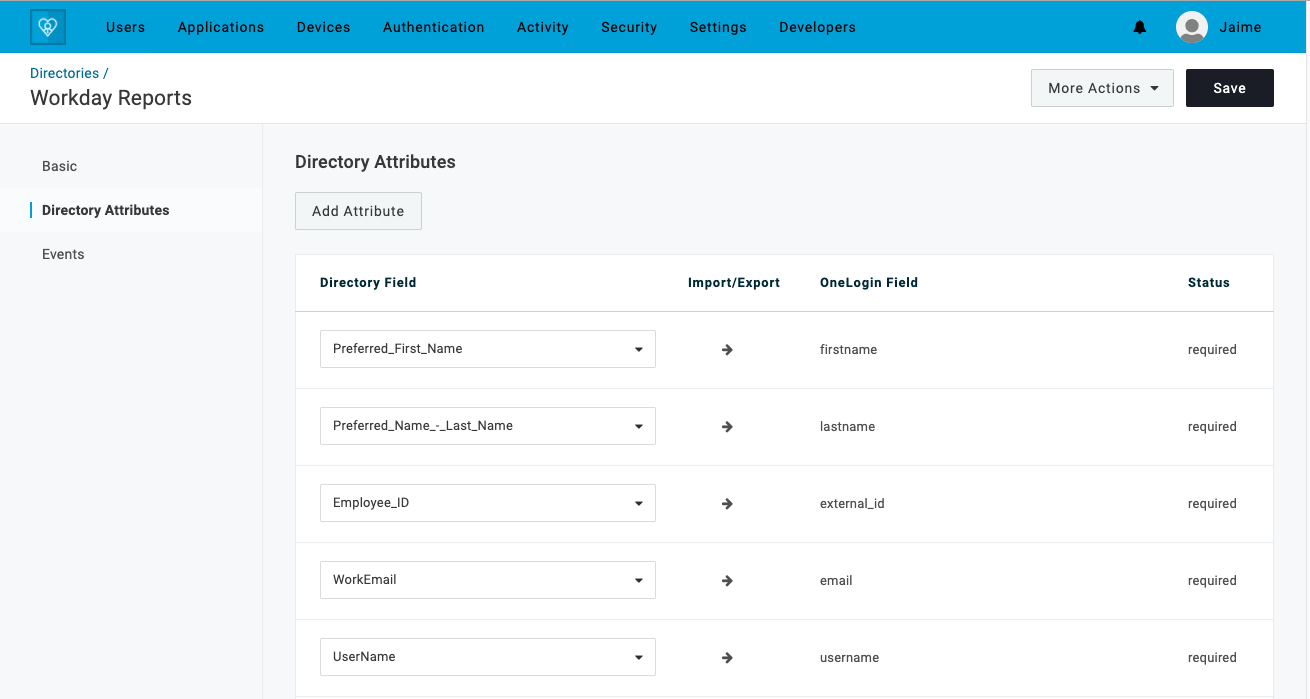Click the OneLogin logo icon
This screenshot has height=699, width=1310.
47,26
